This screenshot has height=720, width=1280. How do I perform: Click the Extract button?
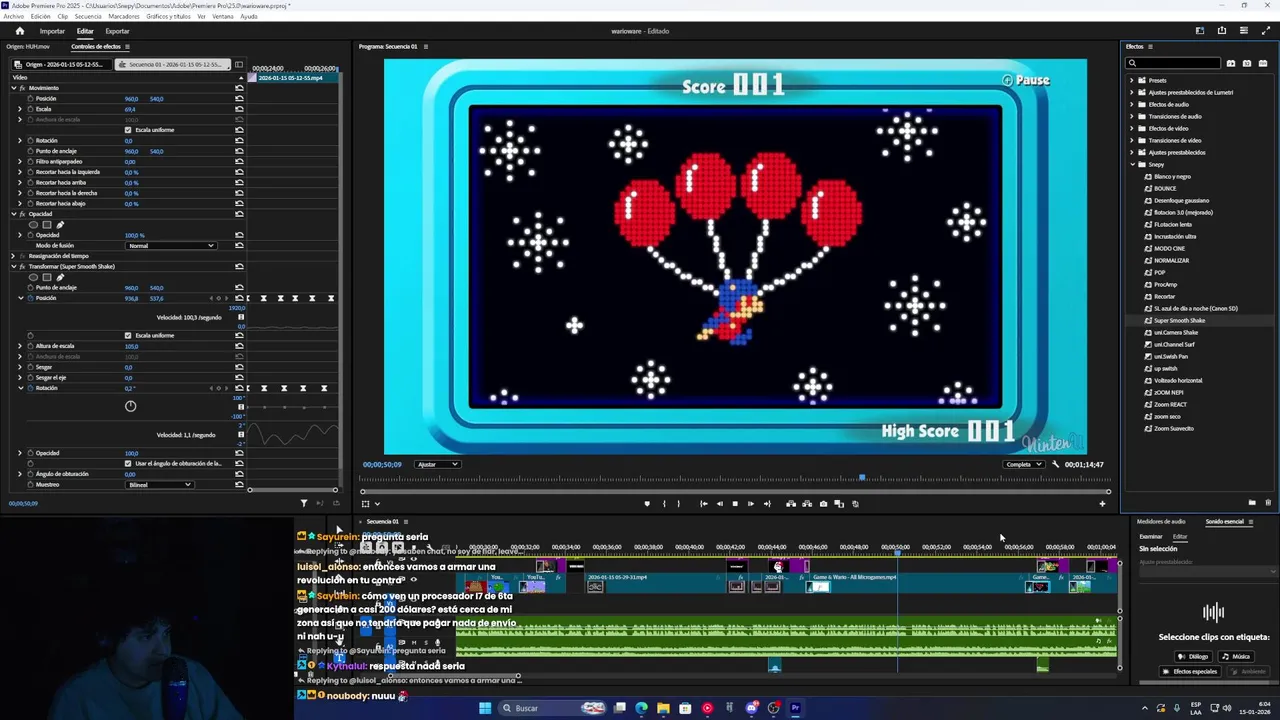pyautogui.click(x=807, y=504)
